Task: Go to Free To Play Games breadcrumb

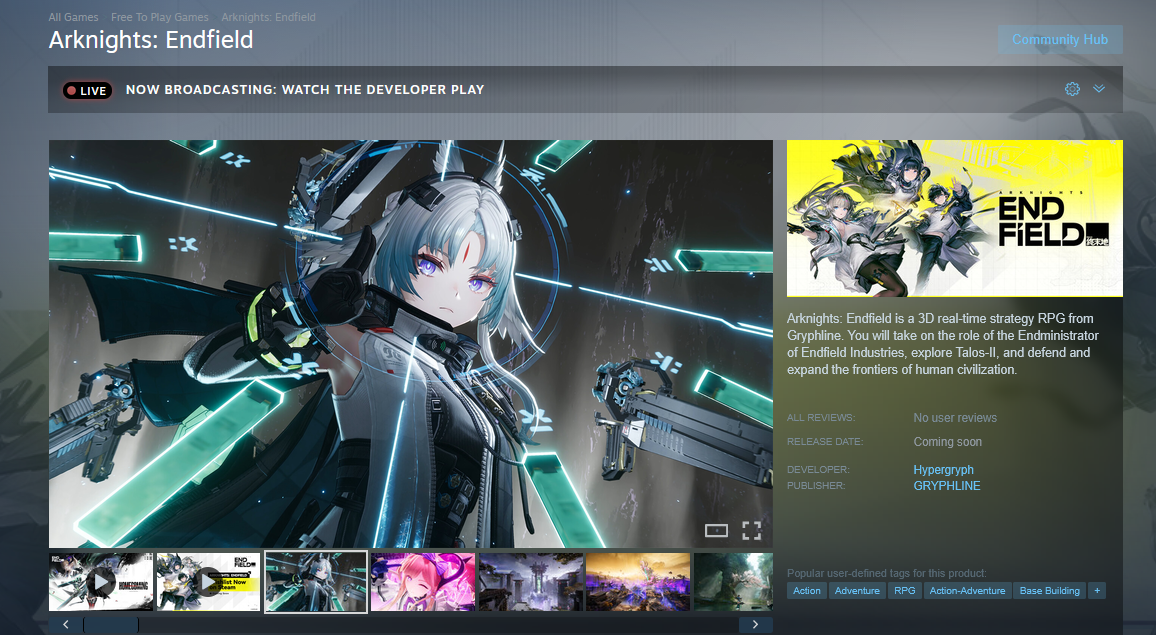Action: tap(160, 17)
